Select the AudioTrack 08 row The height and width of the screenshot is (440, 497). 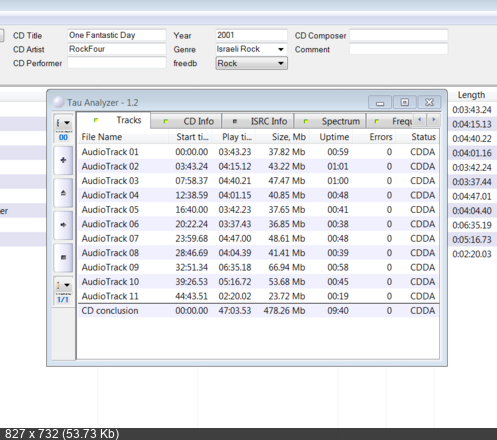[258, 253]
